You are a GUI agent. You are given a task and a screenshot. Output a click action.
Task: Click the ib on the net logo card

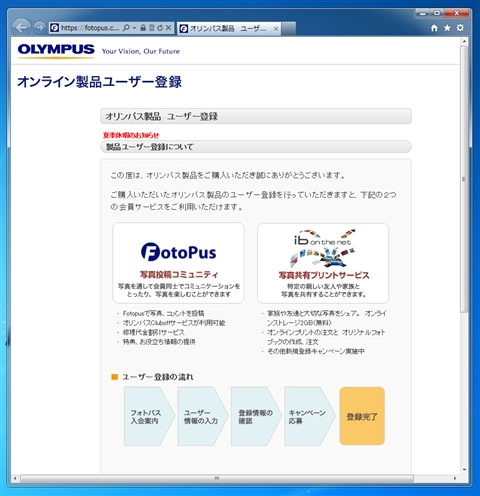pyautogui.click(x=323, y=263)
